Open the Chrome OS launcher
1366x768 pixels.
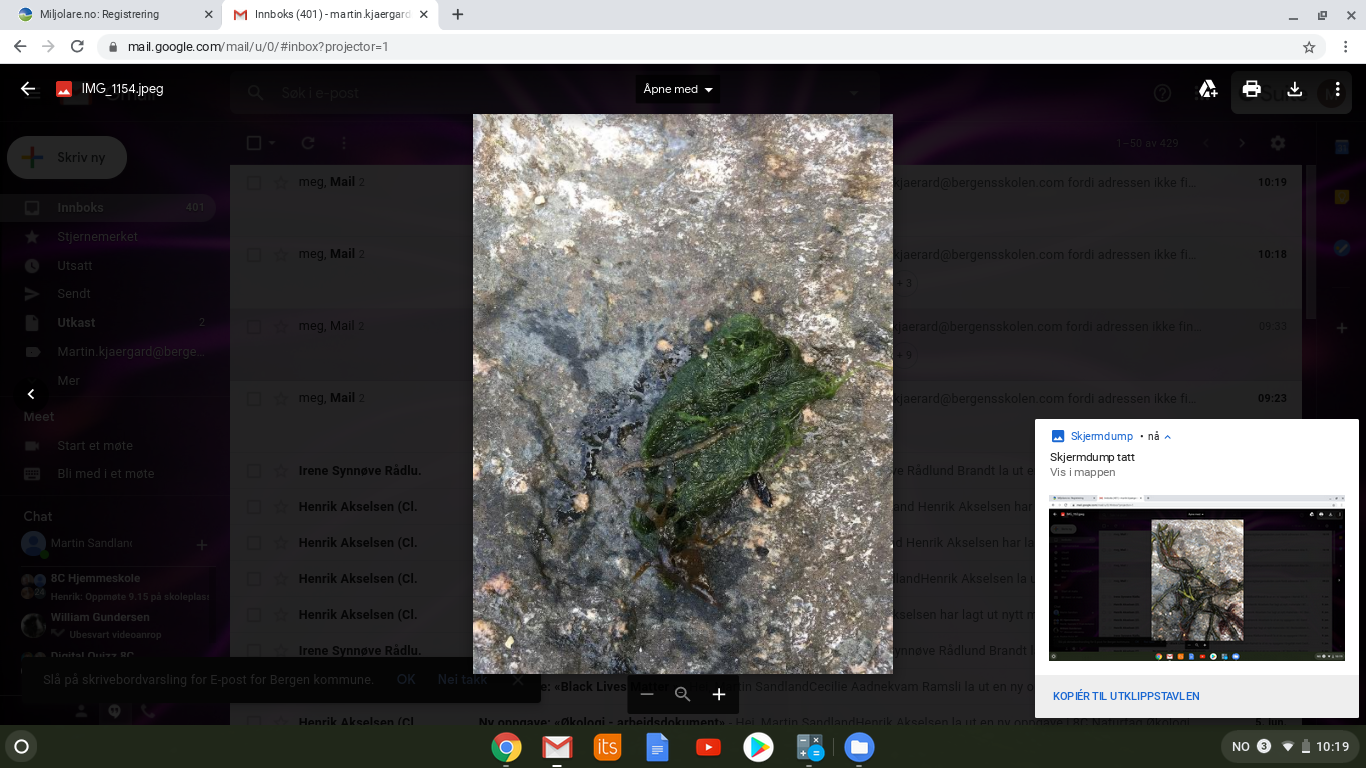pos(21,747)
